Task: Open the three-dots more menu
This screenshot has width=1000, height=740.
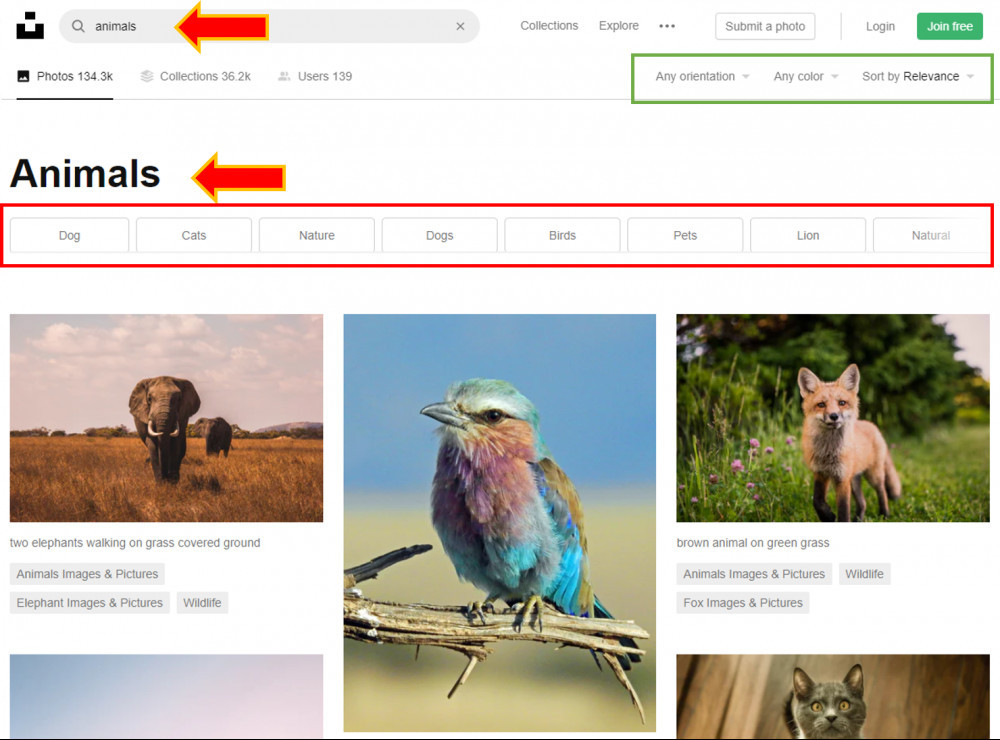Action: pos(667,26)
